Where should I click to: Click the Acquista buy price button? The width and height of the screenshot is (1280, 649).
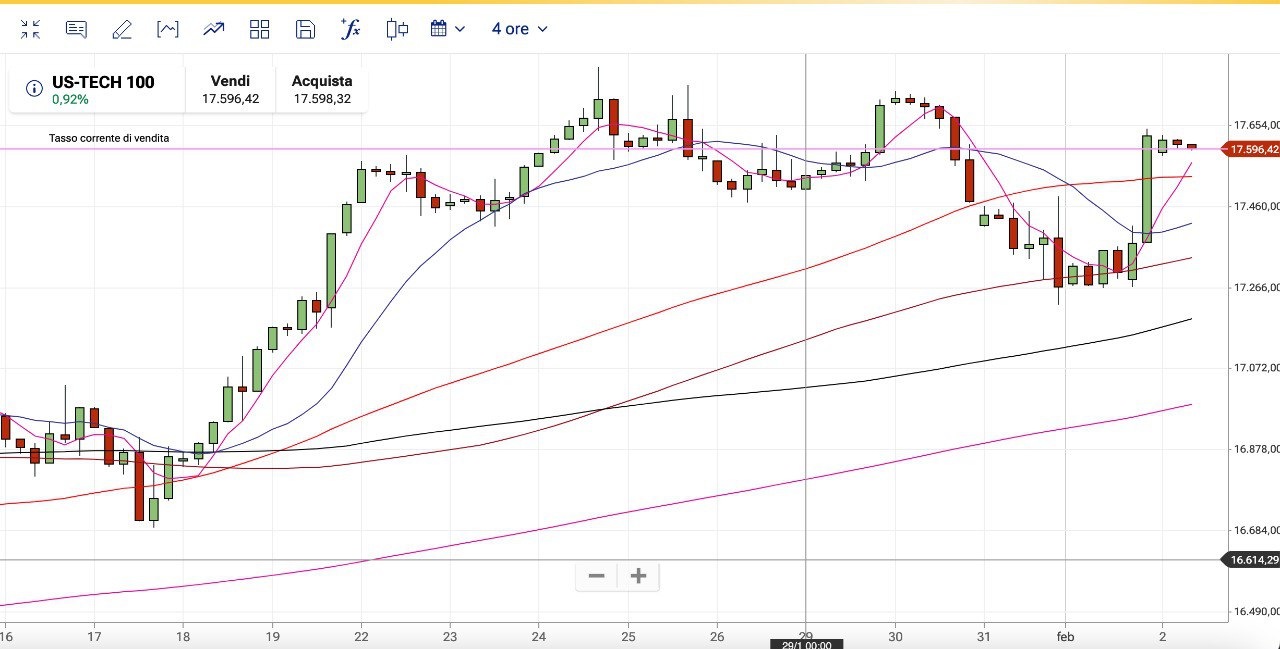[x=322, y=89]
